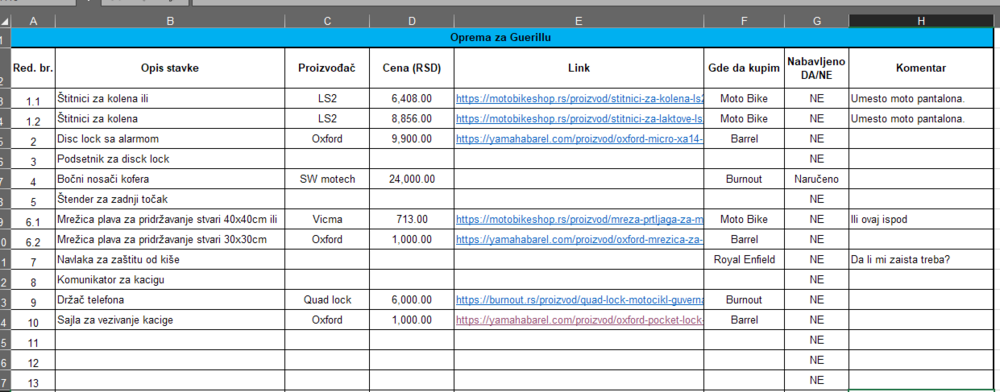The height and width of the screenshot is (392, 1000).
Task: Click the select-all corner triangle
Action: point(5,22)
